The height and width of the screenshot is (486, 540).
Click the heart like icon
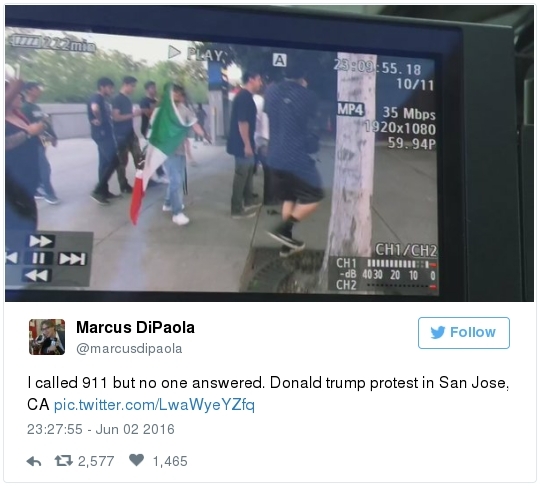point(136,460)
